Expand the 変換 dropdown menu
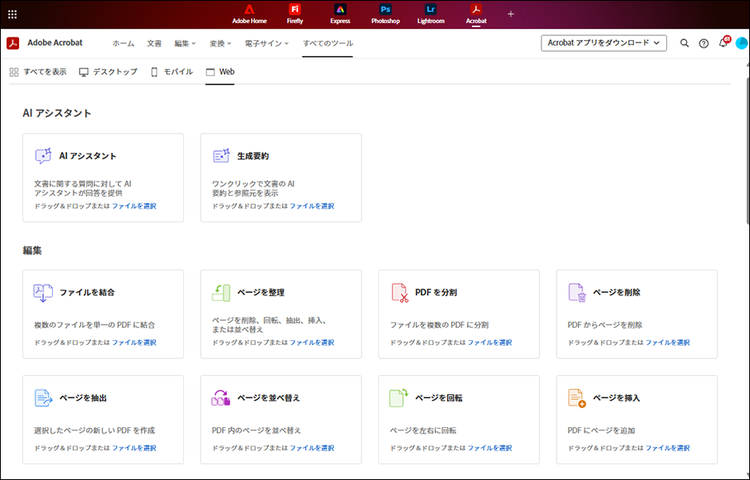This screenshot has height=480, width=750. tap(220, 44)
